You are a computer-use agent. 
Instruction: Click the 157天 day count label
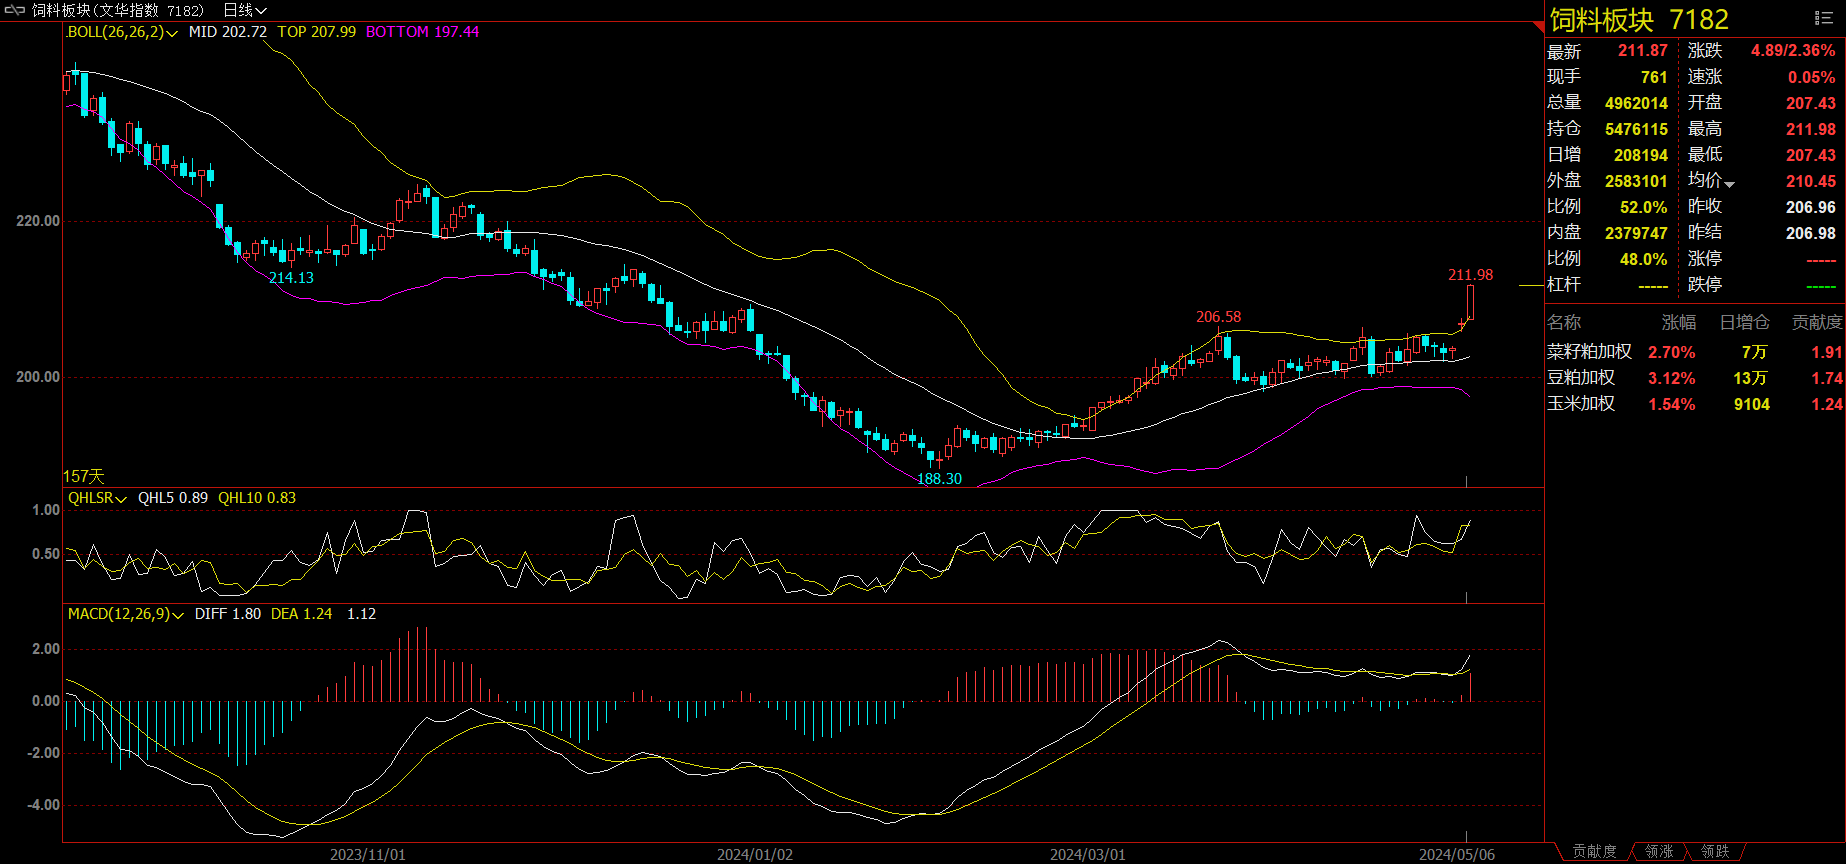[x=84, y=477]
